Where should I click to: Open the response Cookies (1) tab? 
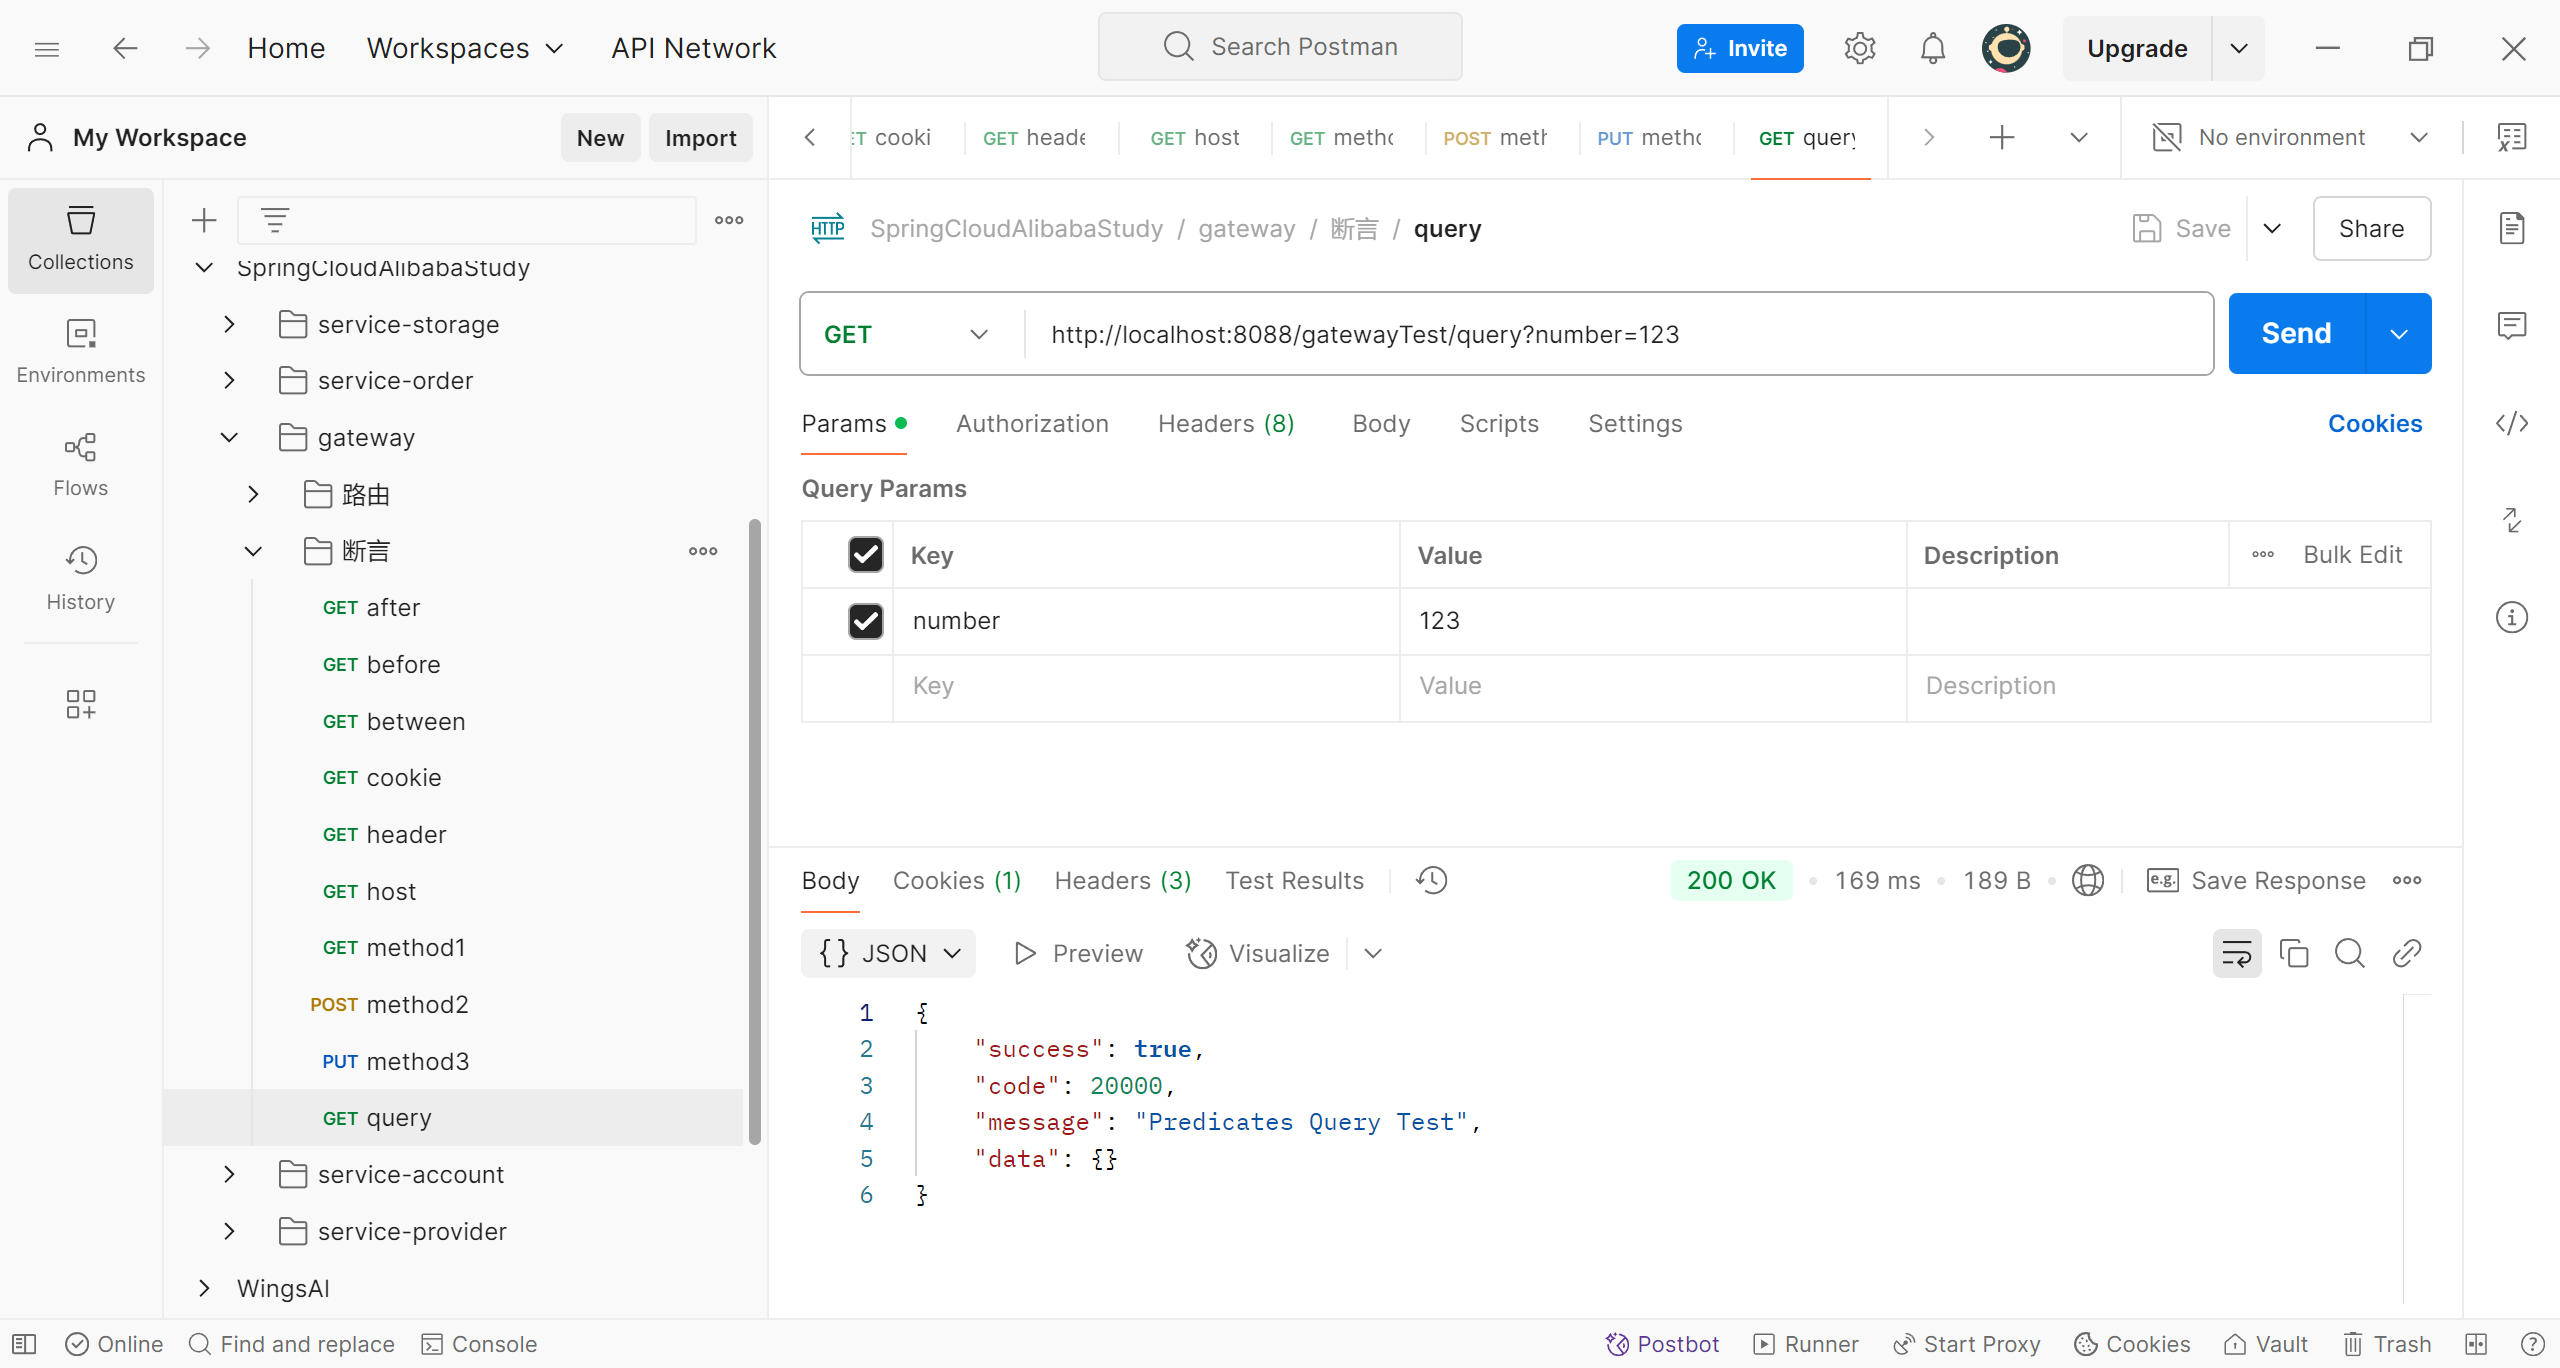[957, 880]
